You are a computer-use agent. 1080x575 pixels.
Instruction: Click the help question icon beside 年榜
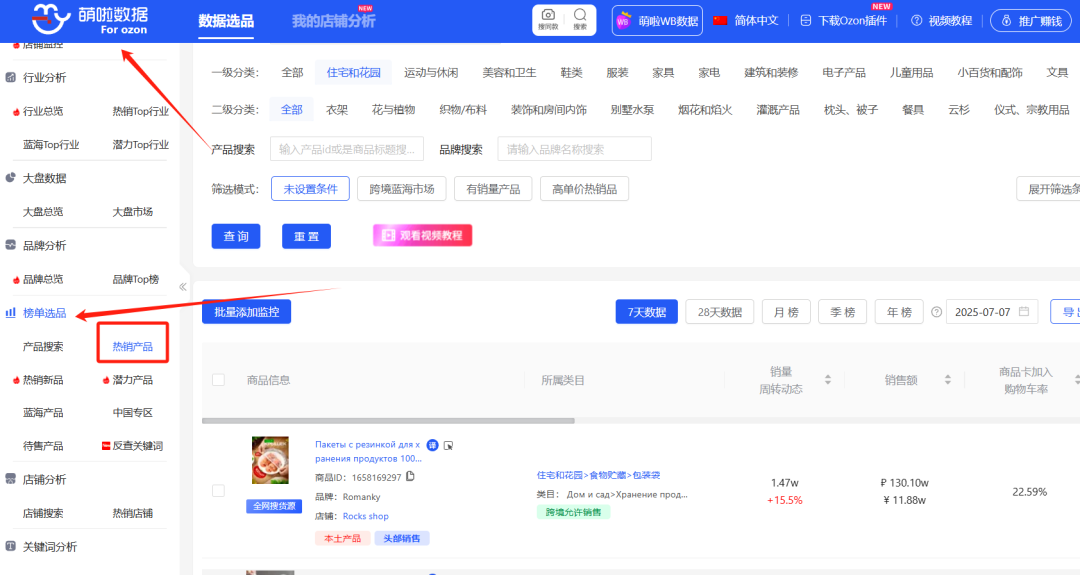[936, 312]
